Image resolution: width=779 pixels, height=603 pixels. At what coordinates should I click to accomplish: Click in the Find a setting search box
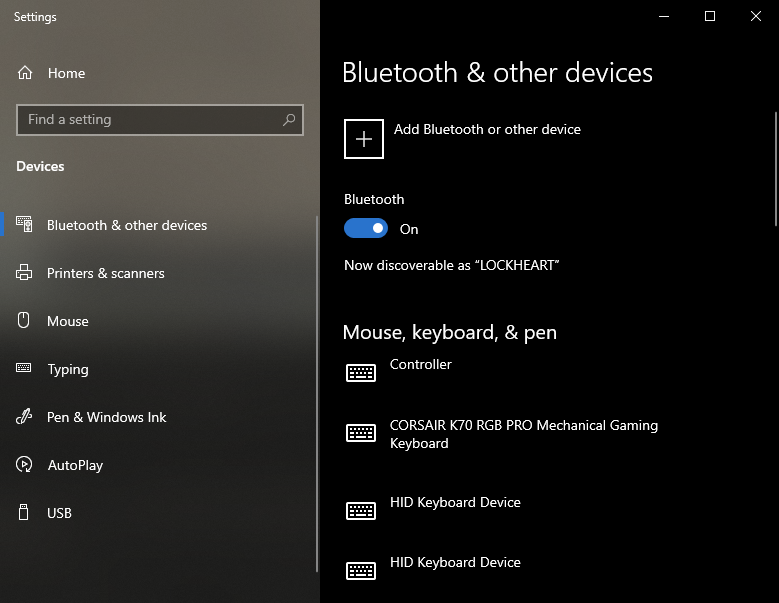coord(159,120)
